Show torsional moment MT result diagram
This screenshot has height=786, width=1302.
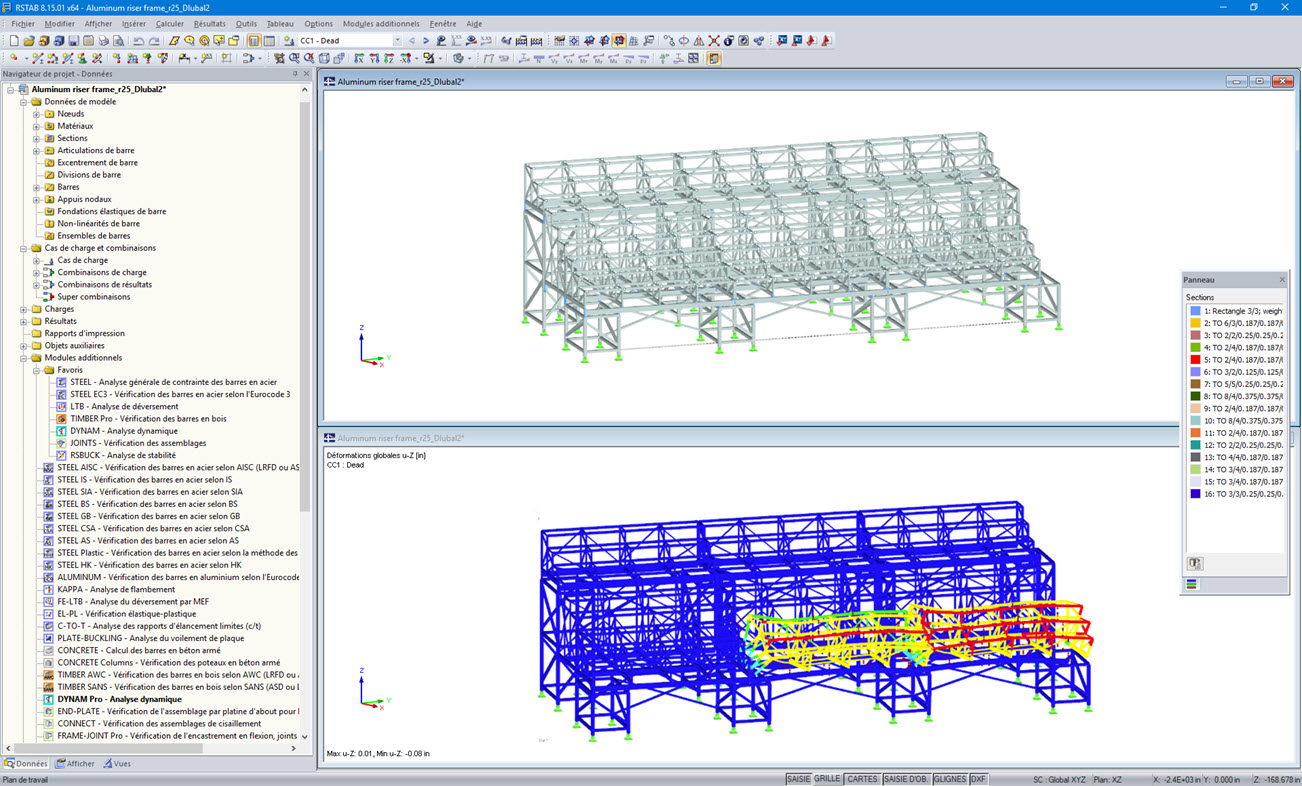pyautogui.click(x=584, y=58)
